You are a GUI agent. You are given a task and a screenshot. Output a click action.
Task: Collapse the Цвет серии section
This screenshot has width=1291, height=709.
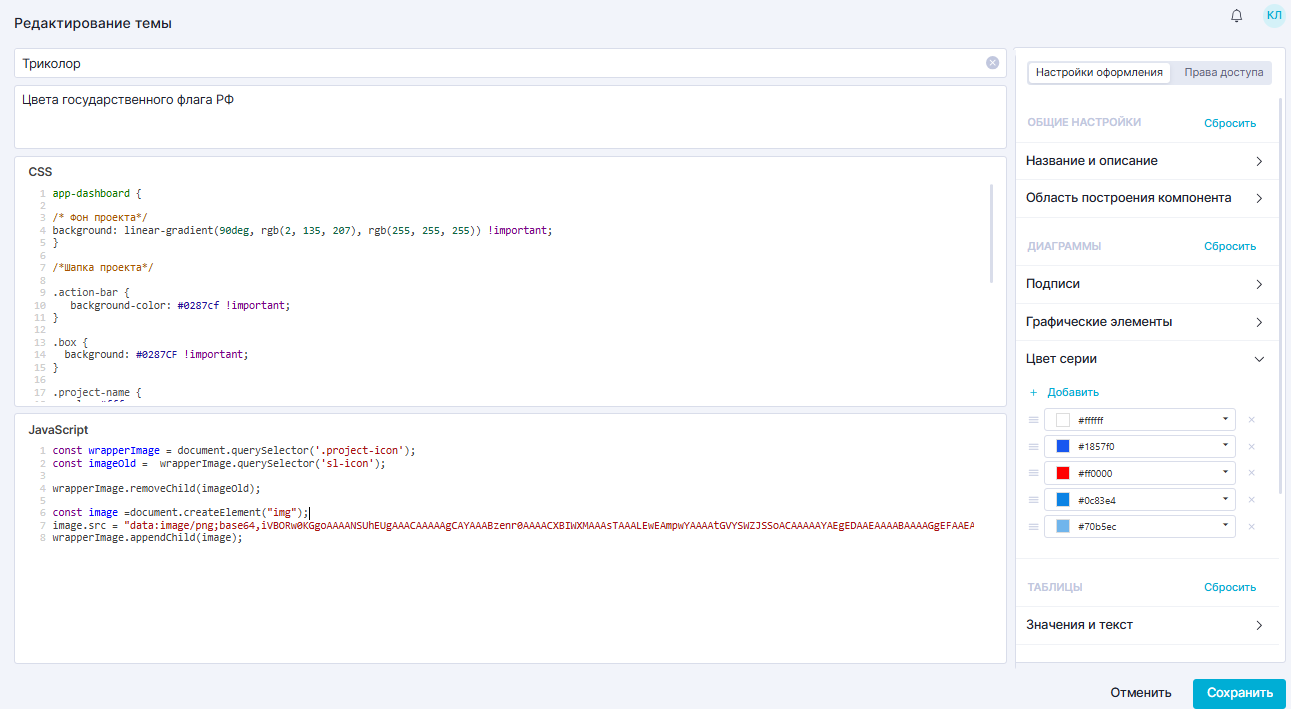(1258, 359)
